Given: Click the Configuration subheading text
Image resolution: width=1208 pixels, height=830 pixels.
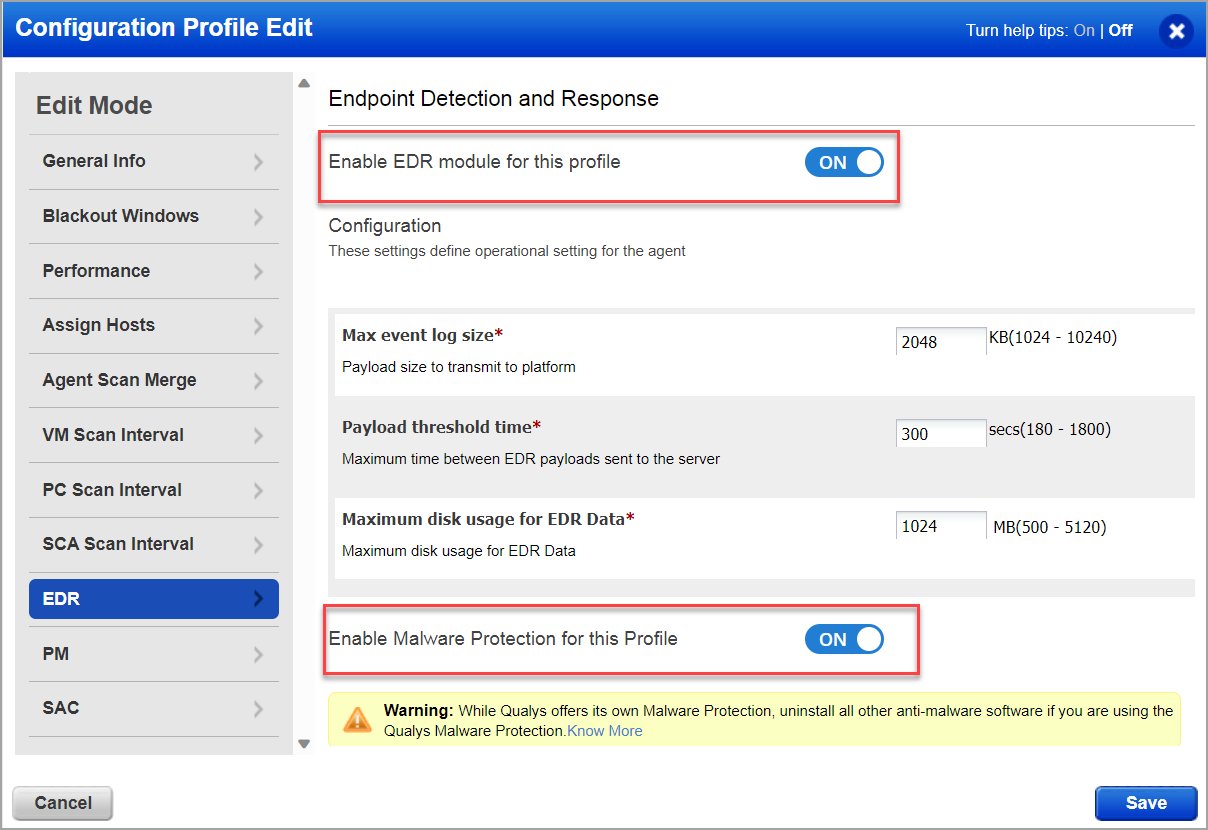Looking at the screenshot, I should pyautogui.click(x=385, y=226).
